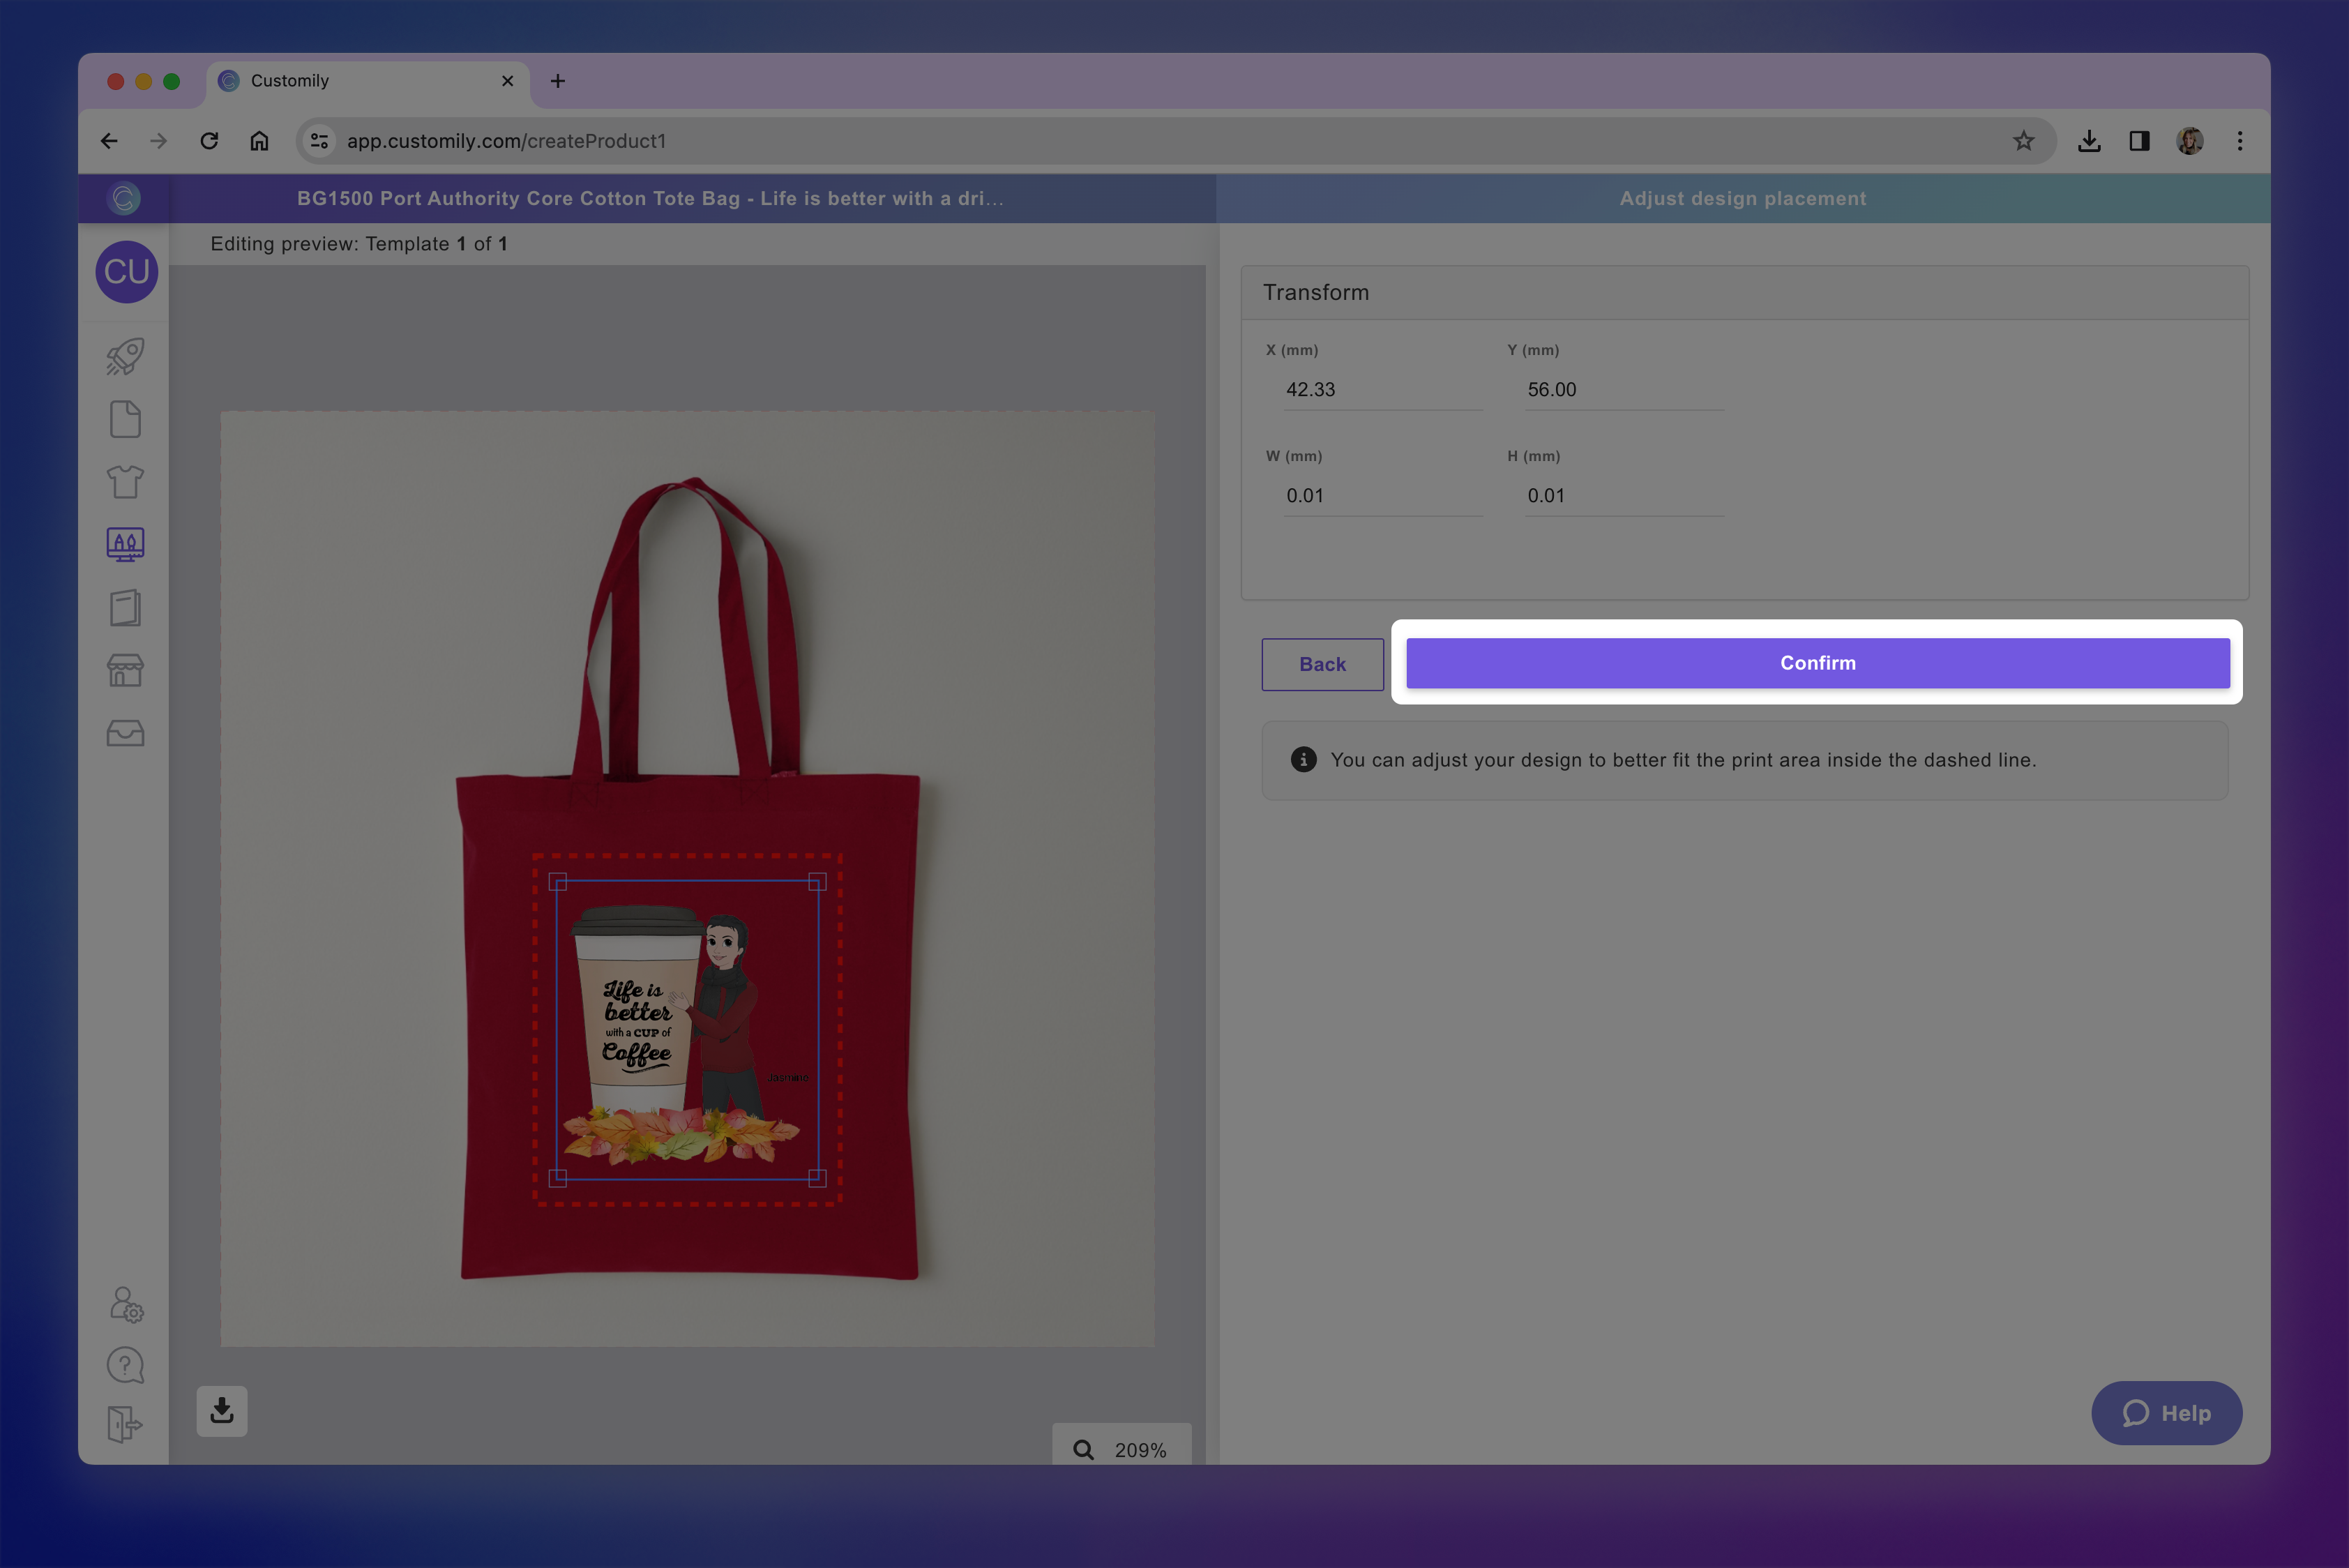Screen dimensions: 2349x1568
Task: Open user account settings icon
Action: [126, 1304]
